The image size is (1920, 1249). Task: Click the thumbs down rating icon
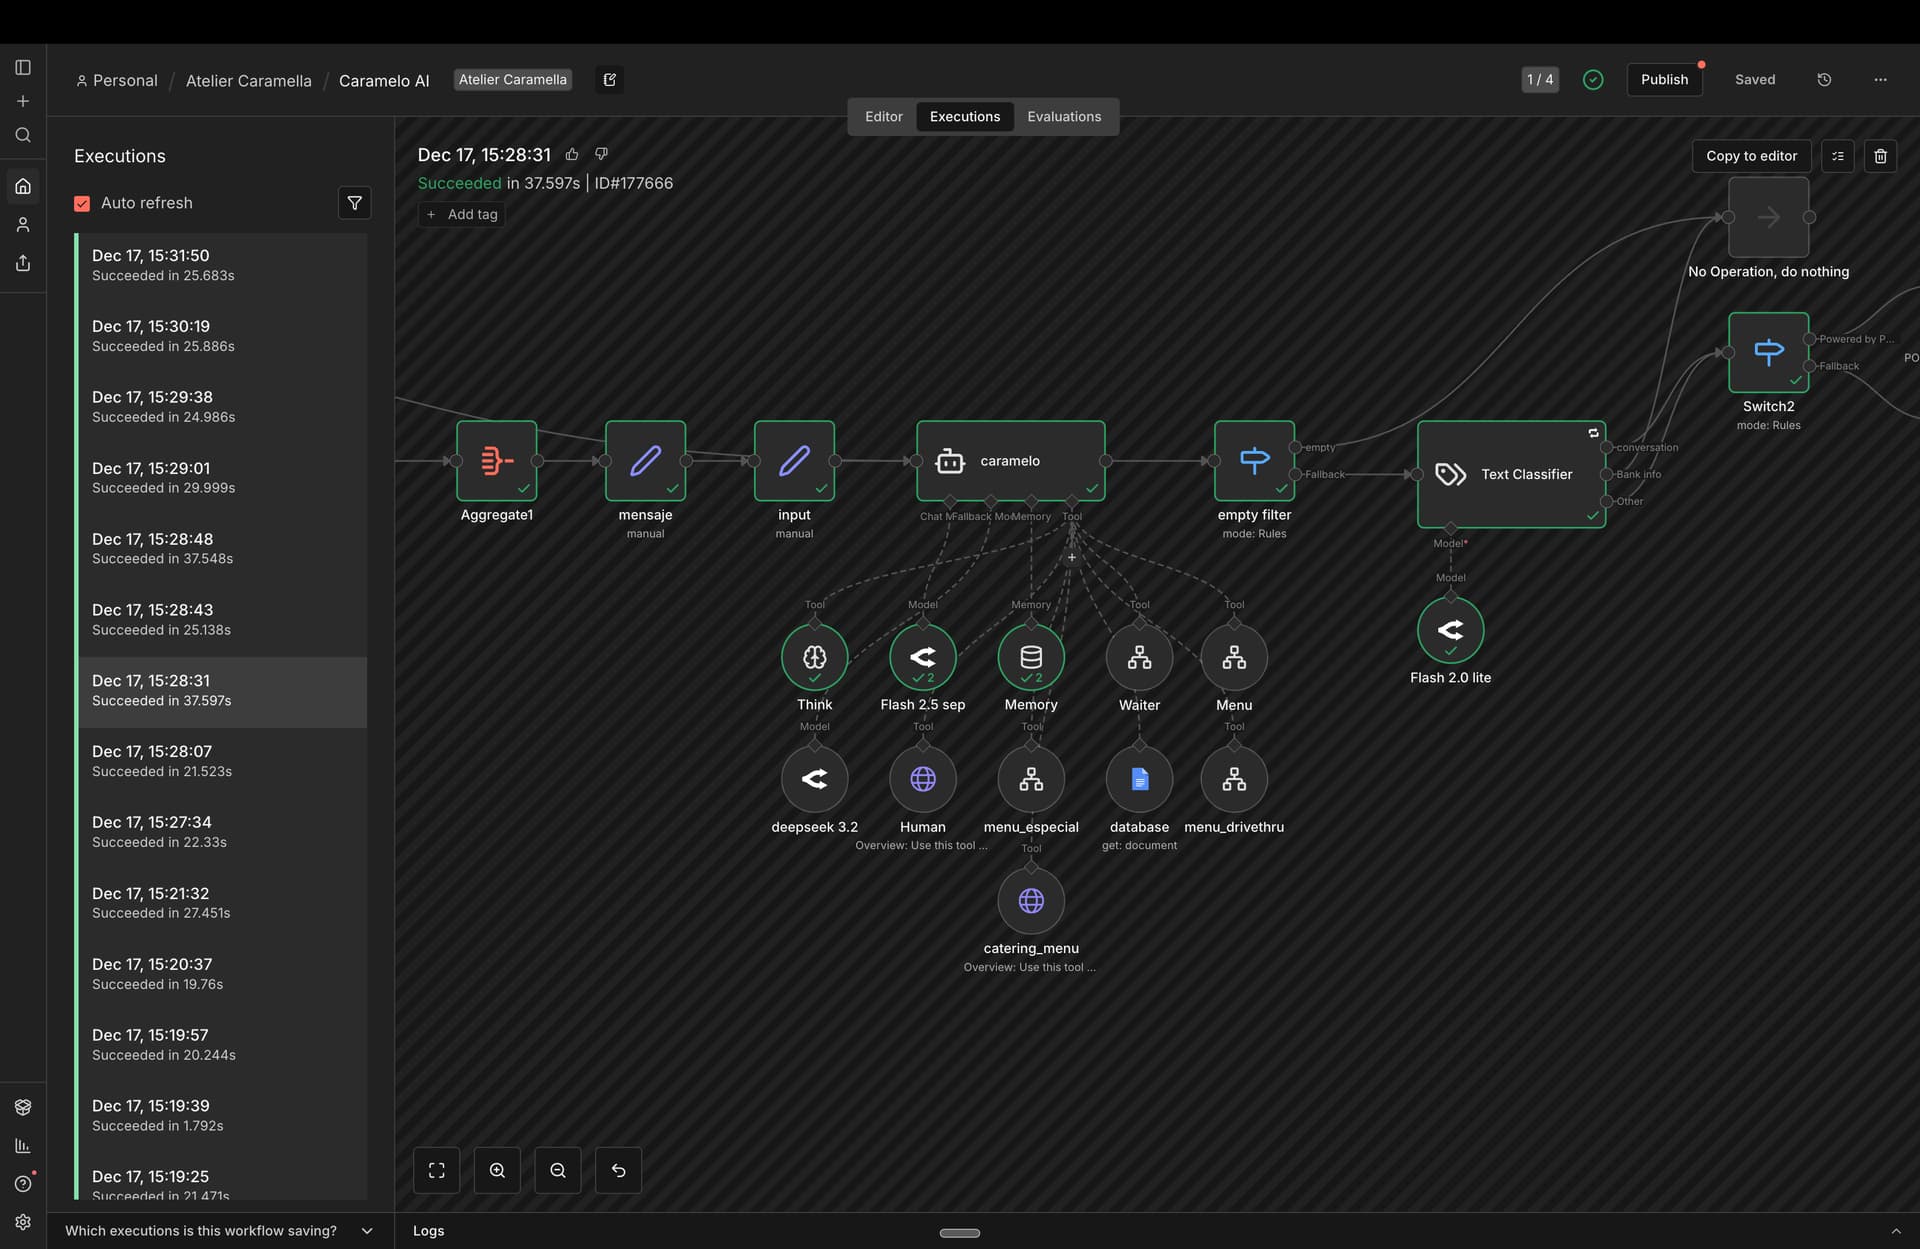pyautogui.click(x=601, y=154)
